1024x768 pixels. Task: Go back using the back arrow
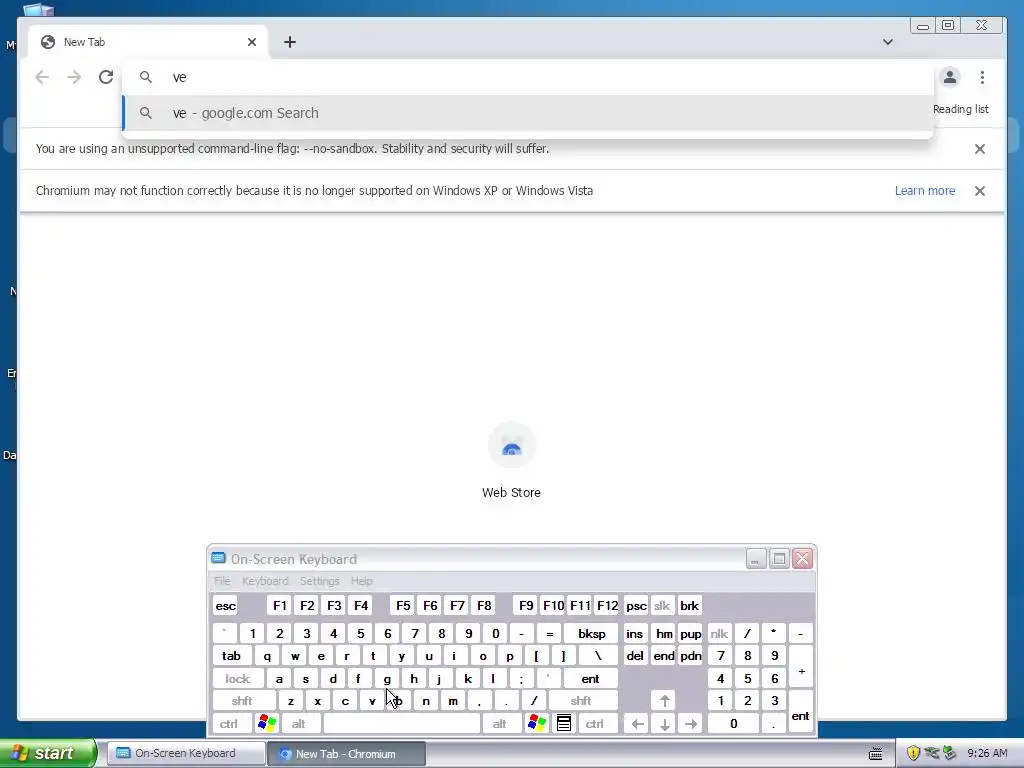pos(42,77)
